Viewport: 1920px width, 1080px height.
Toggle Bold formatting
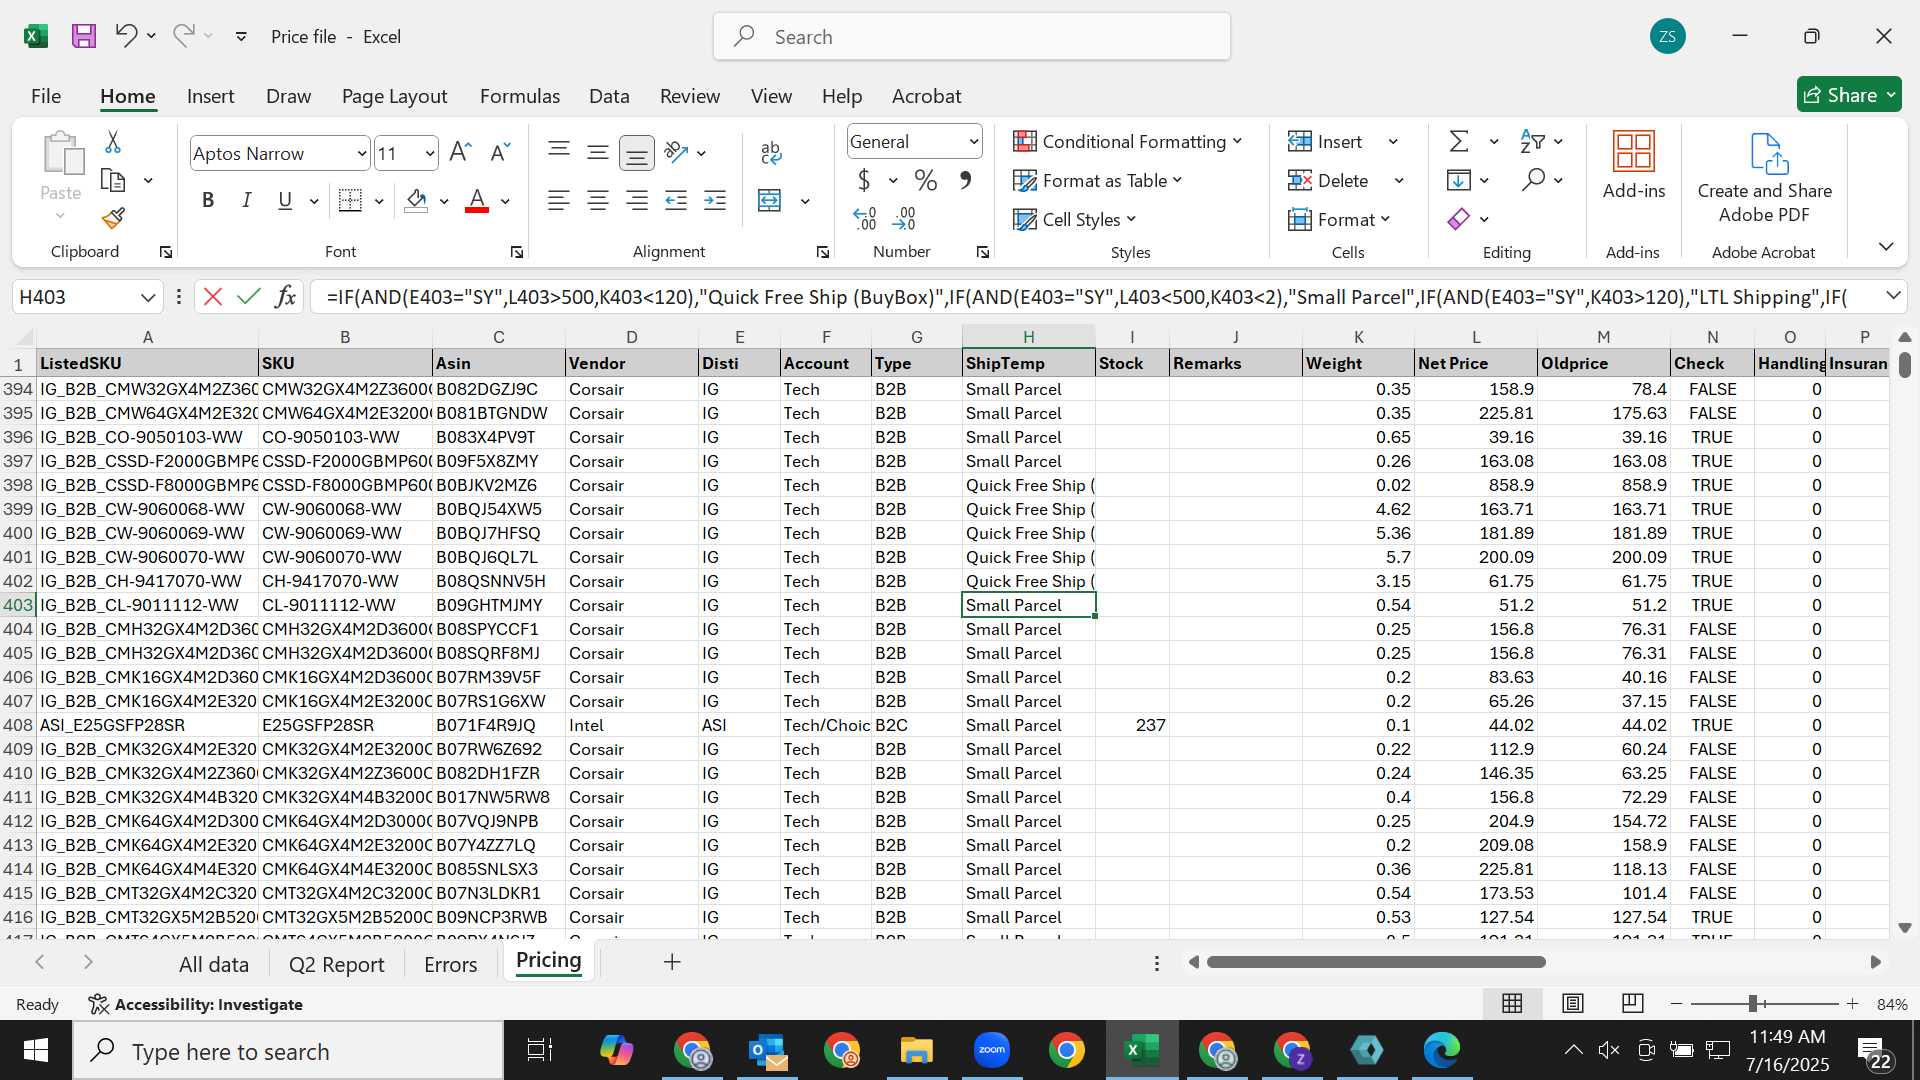208,200
